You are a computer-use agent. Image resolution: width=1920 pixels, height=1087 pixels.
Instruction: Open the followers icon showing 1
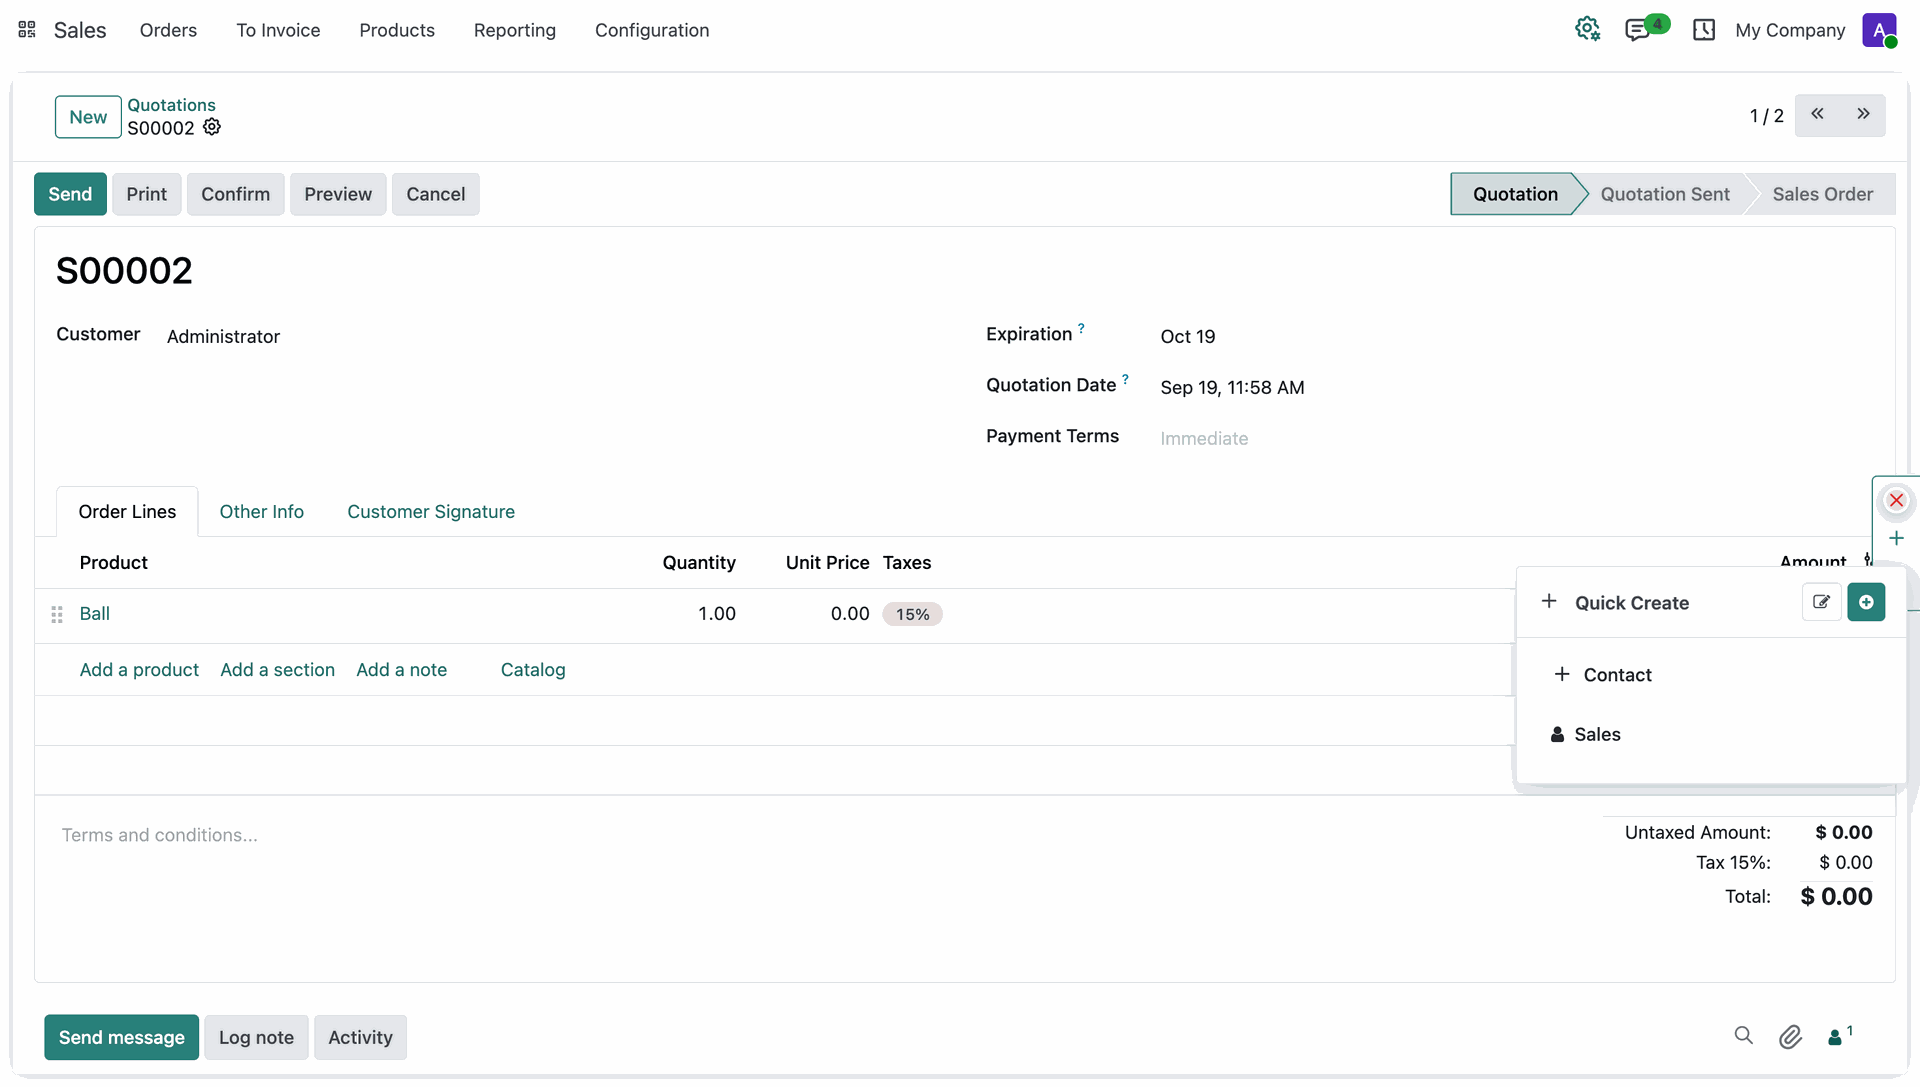tap(1840, 1036)
